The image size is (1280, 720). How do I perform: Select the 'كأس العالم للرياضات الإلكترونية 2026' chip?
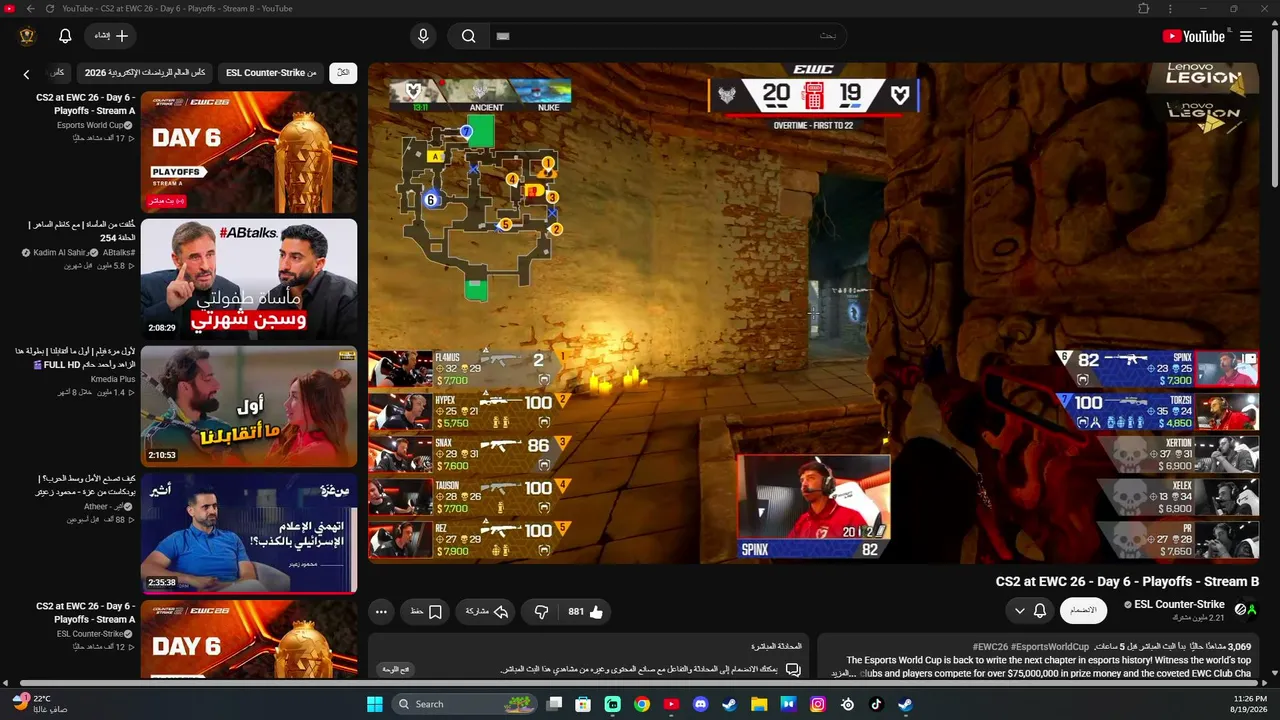click(x=145, y=73)
